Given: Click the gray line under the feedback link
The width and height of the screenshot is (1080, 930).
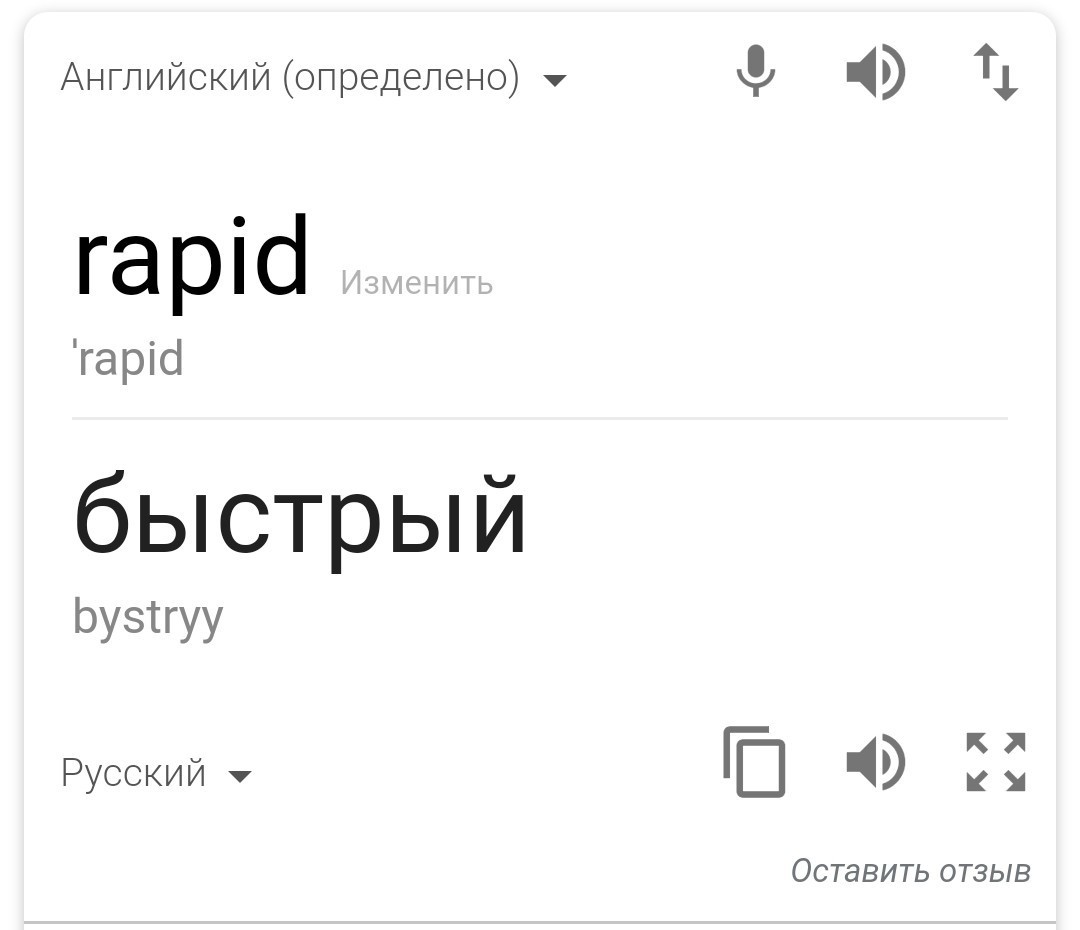Looking at the screenshot, I should (540, 922).
